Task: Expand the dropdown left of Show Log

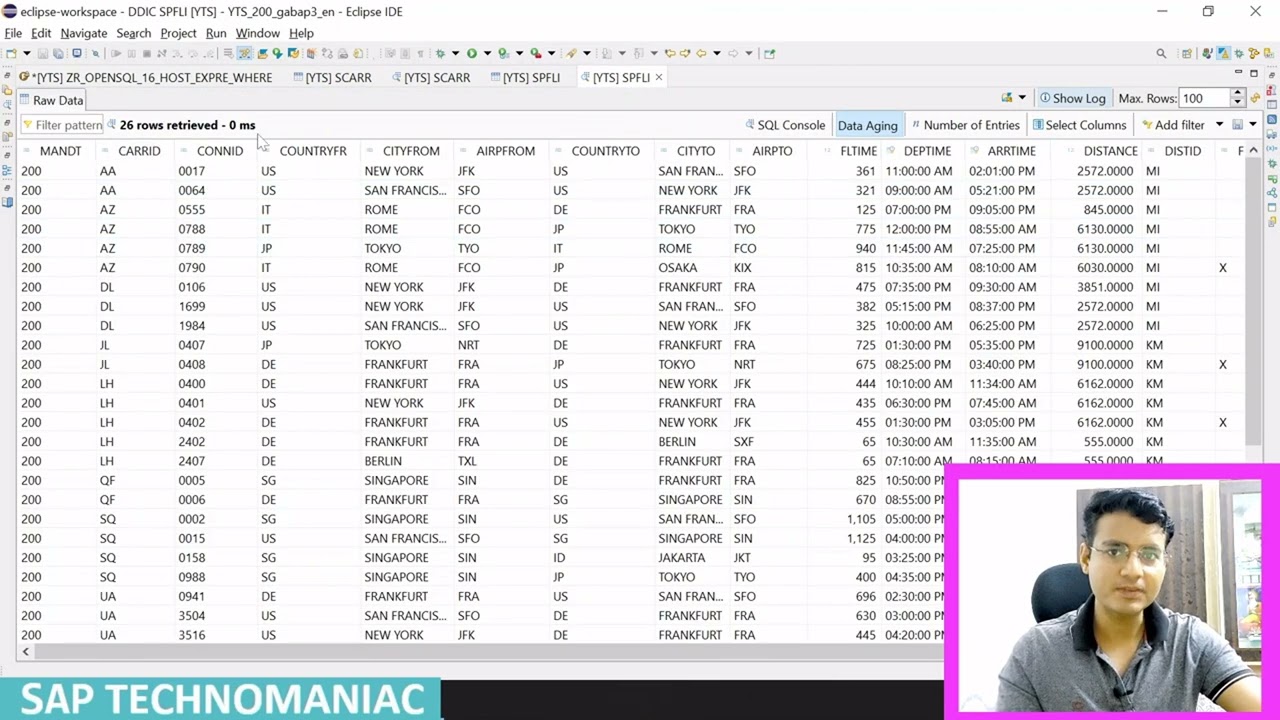Action: click(x=1022, y=98)
